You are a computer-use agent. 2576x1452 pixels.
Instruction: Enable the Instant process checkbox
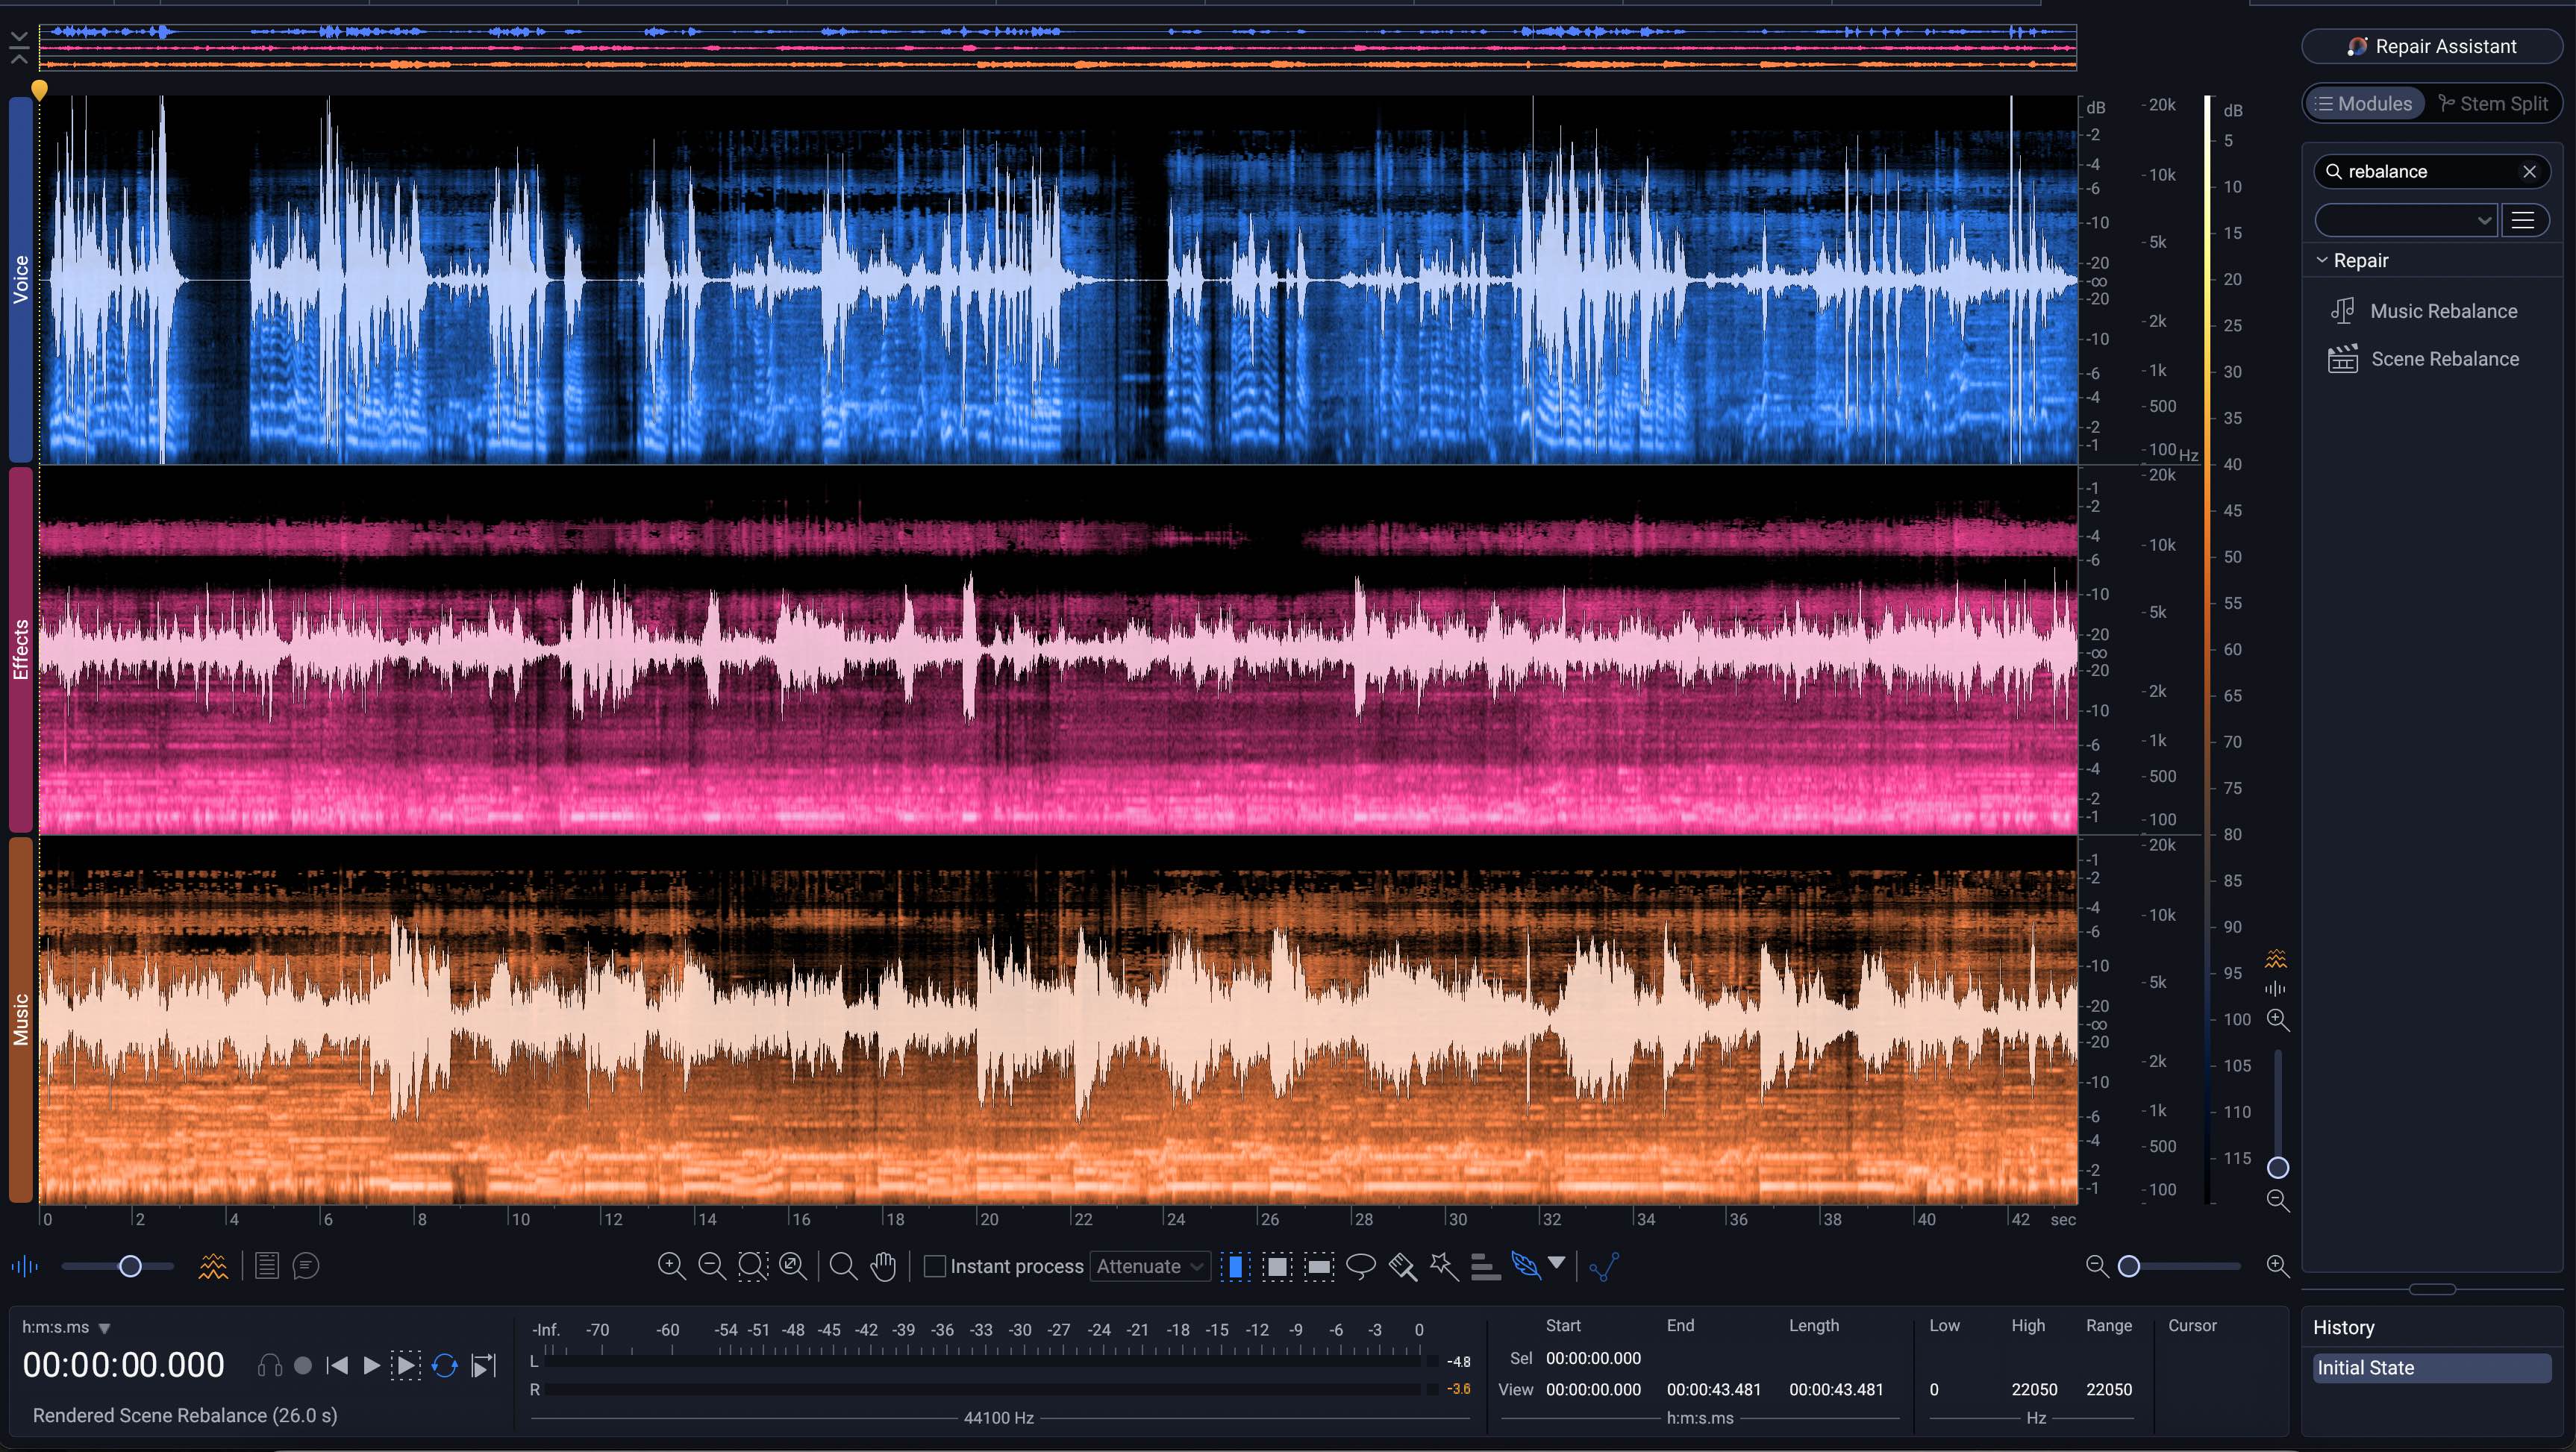935,1266
